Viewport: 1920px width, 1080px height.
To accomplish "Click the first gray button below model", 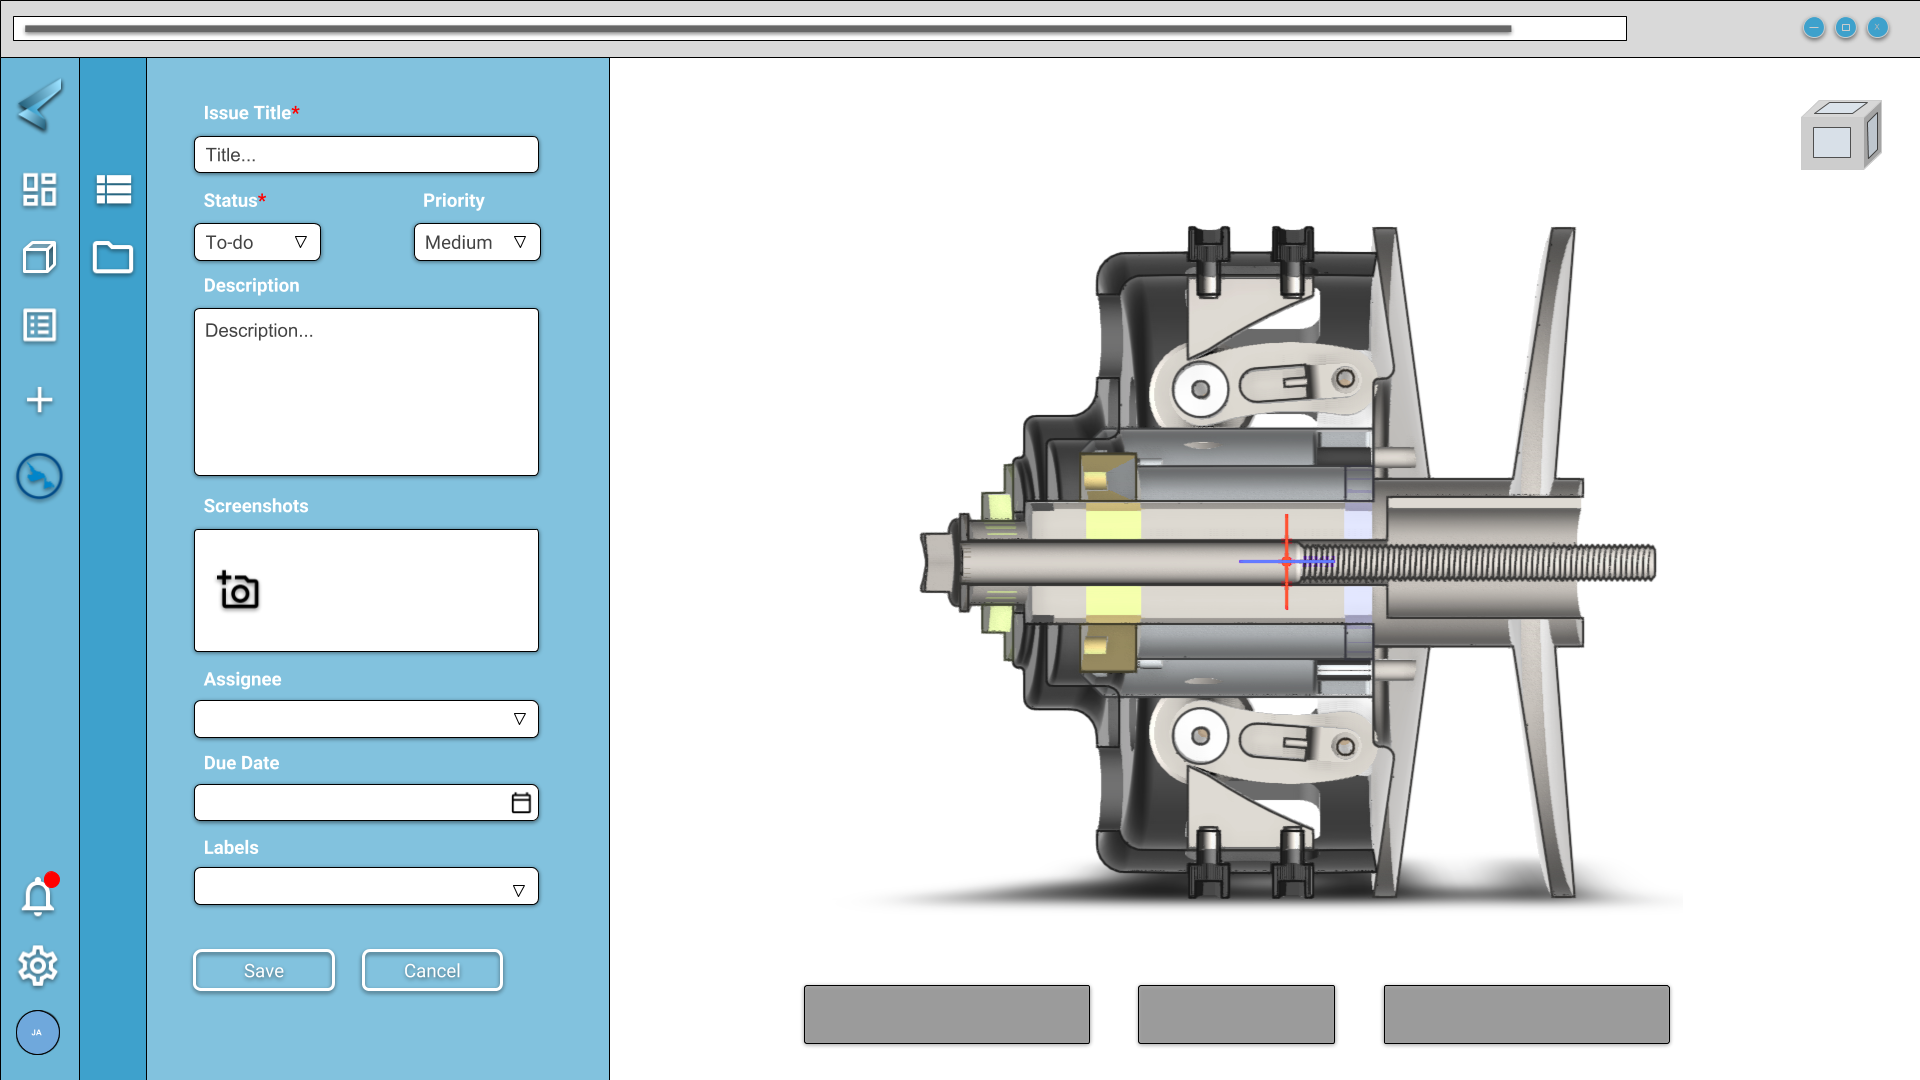I will pos(947,1015).
